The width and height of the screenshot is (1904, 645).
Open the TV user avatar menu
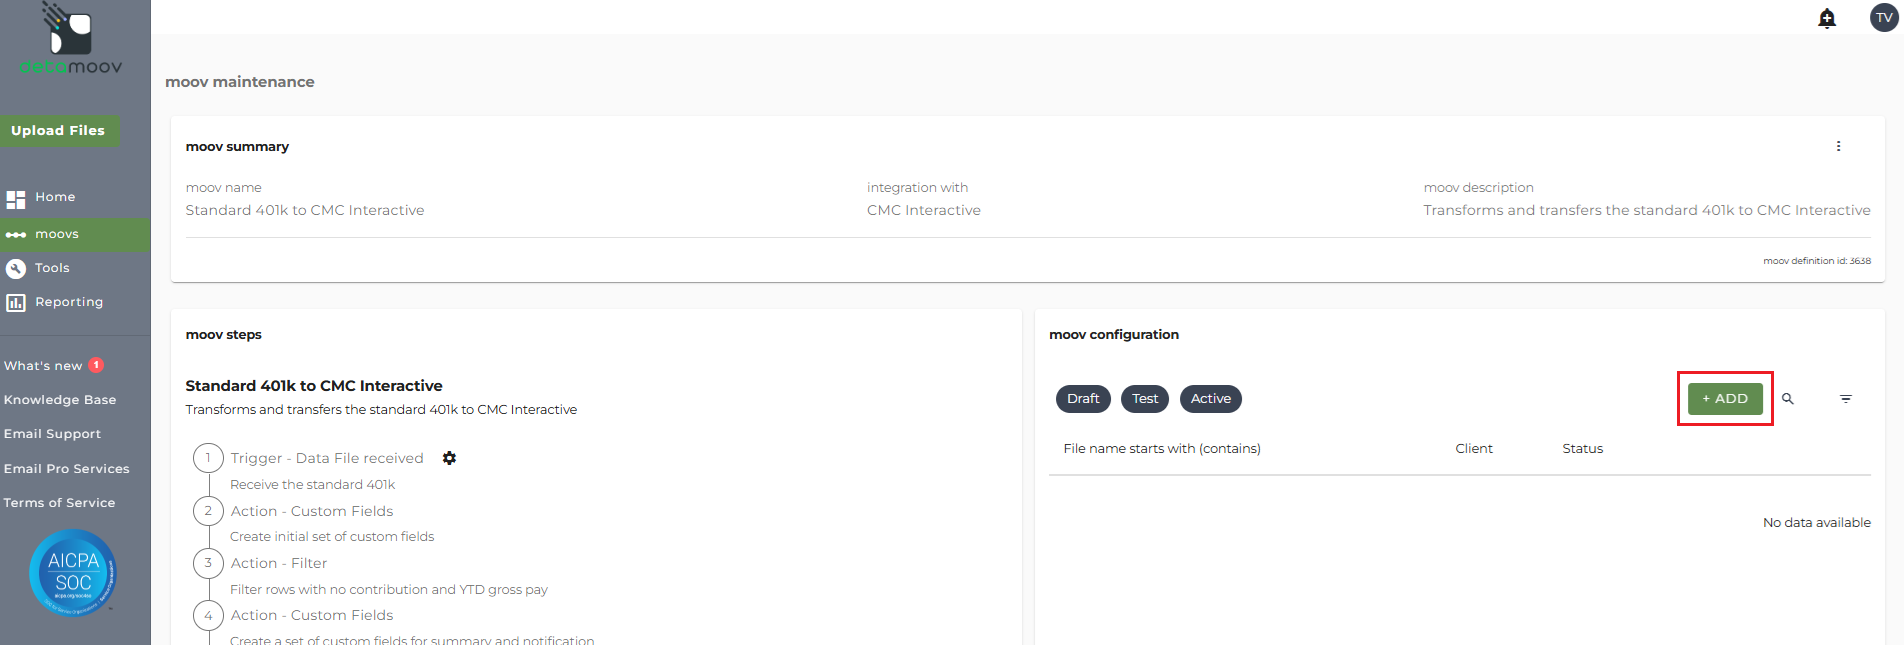tap(1884, 17)
